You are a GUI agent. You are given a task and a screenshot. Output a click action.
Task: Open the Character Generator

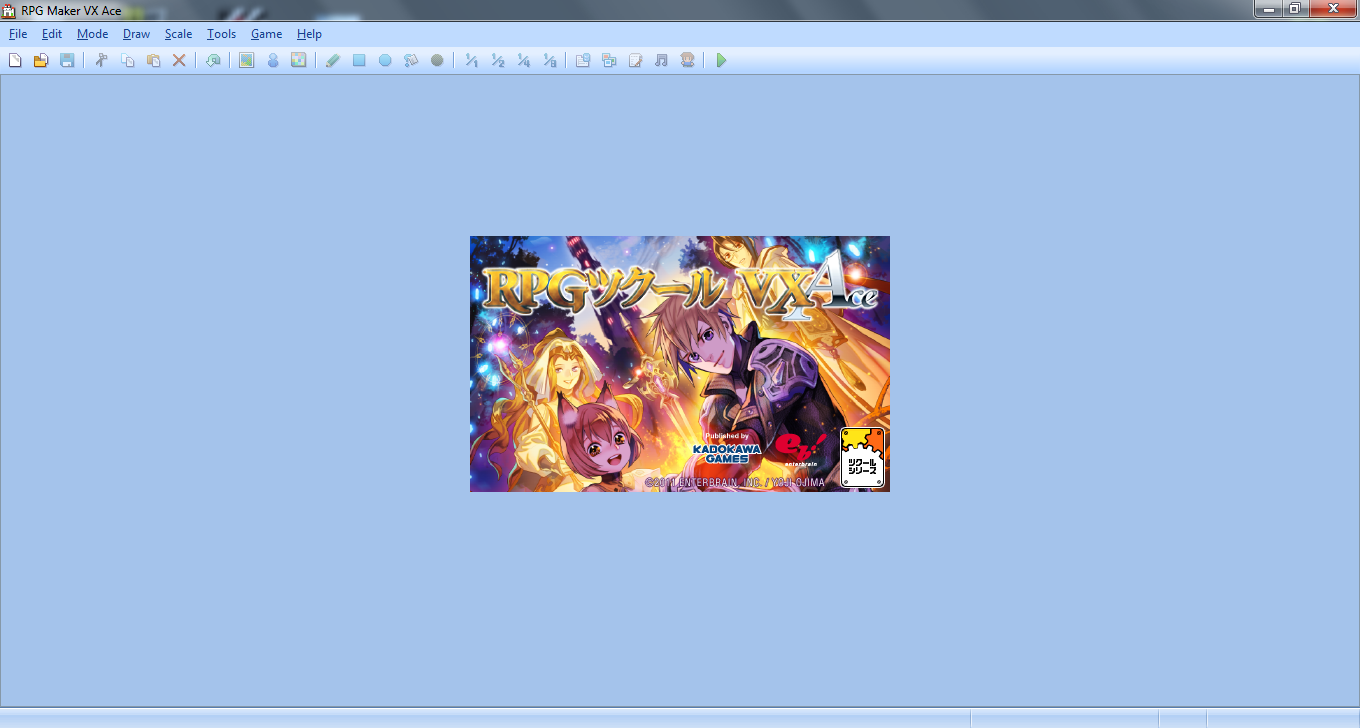pos(687,60)
